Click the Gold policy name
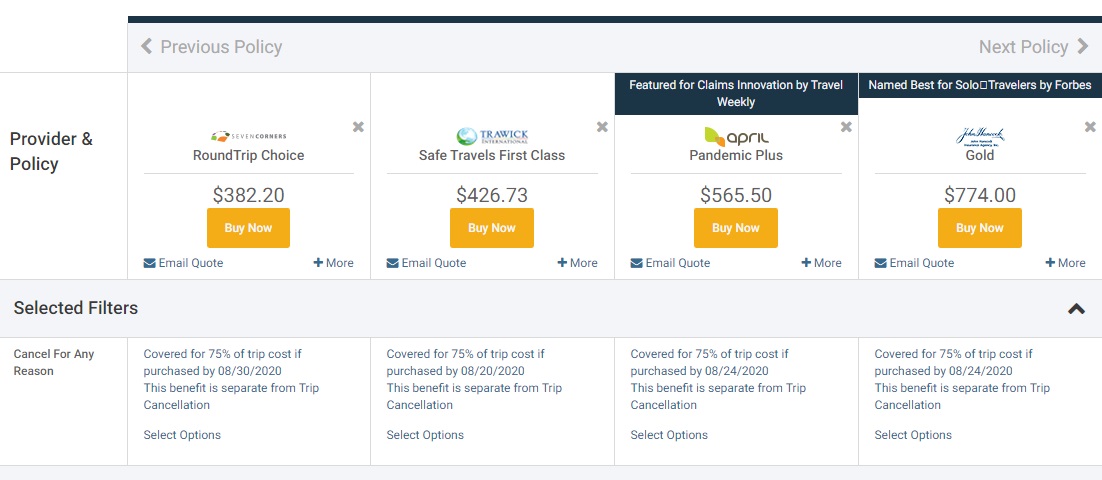Screen dimensions: 1102x480 [x=980, y=155]
